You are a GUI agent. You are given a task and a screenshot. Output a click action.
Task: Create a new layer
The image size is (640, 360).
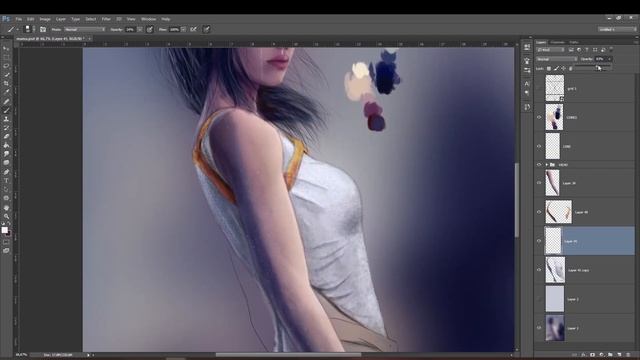619,355
